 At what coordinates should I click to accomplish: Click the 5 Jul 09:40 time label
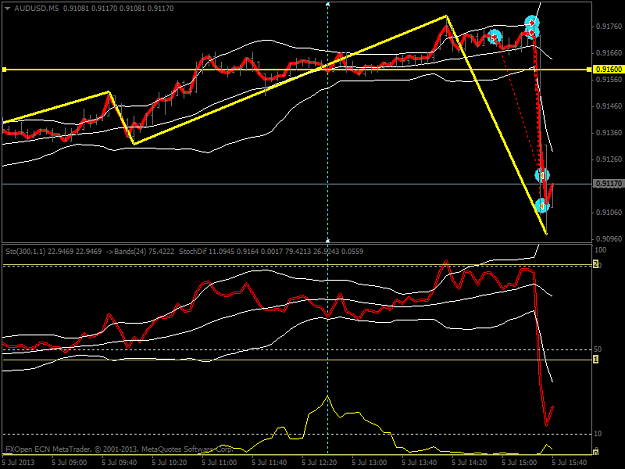point(119,462)
